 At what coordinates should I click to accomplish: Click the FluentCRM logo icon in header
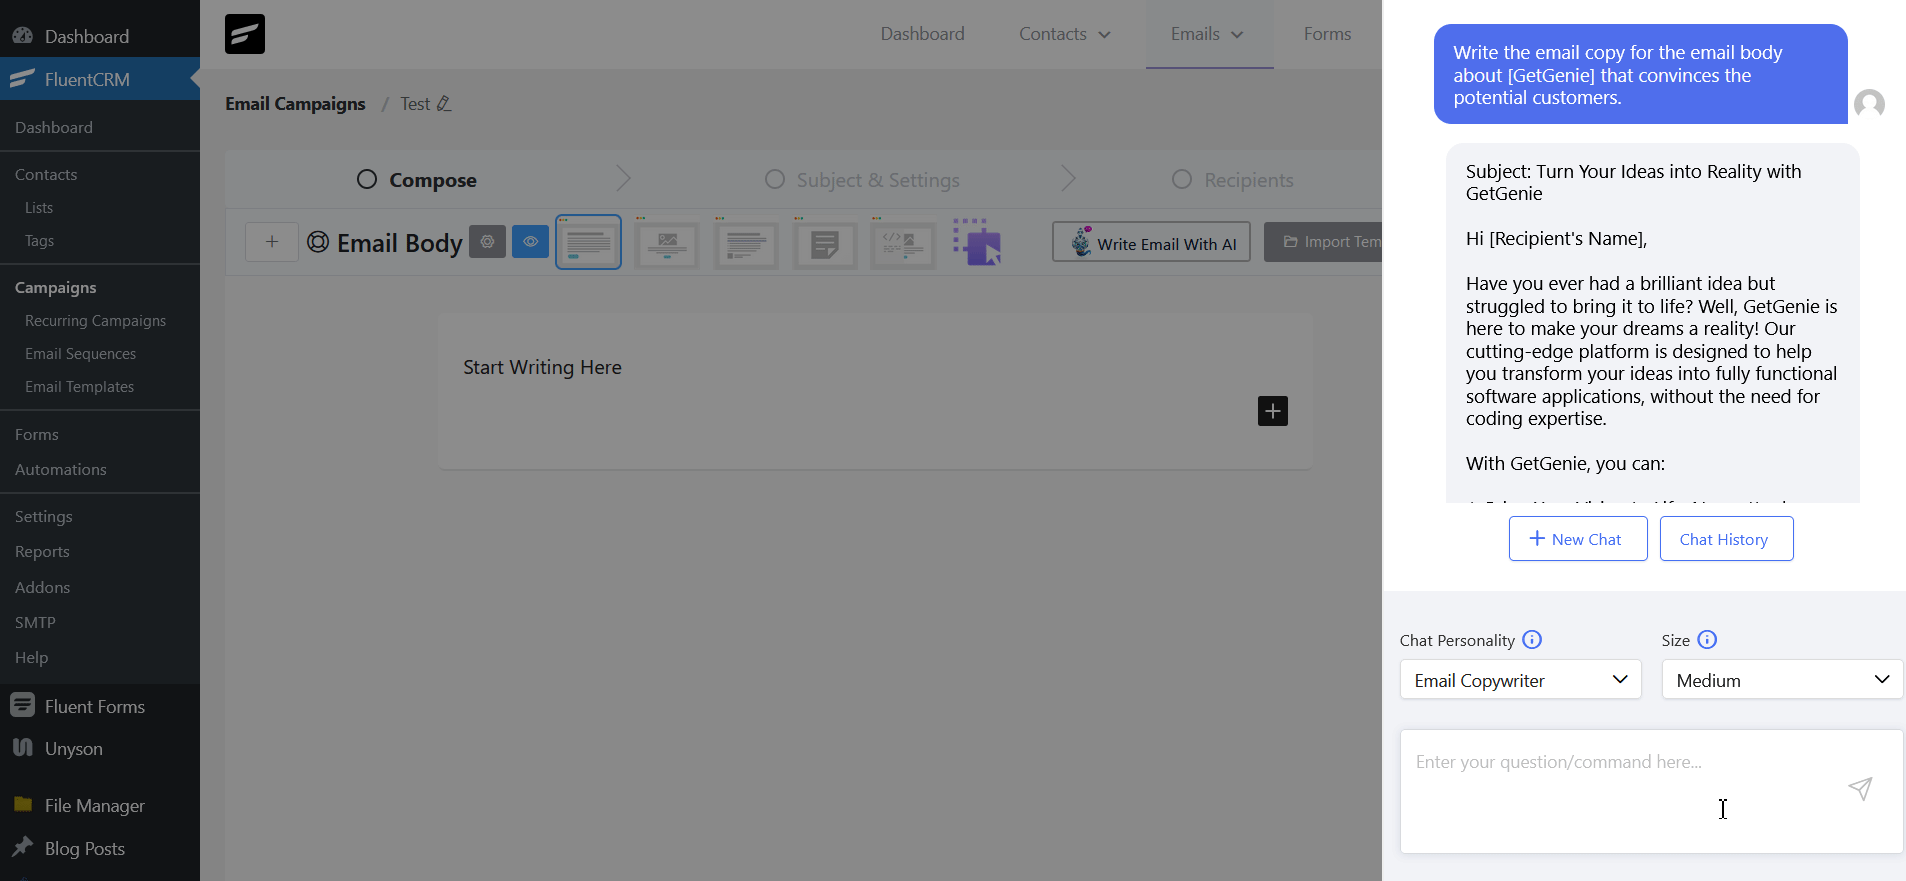click(245, 34)
